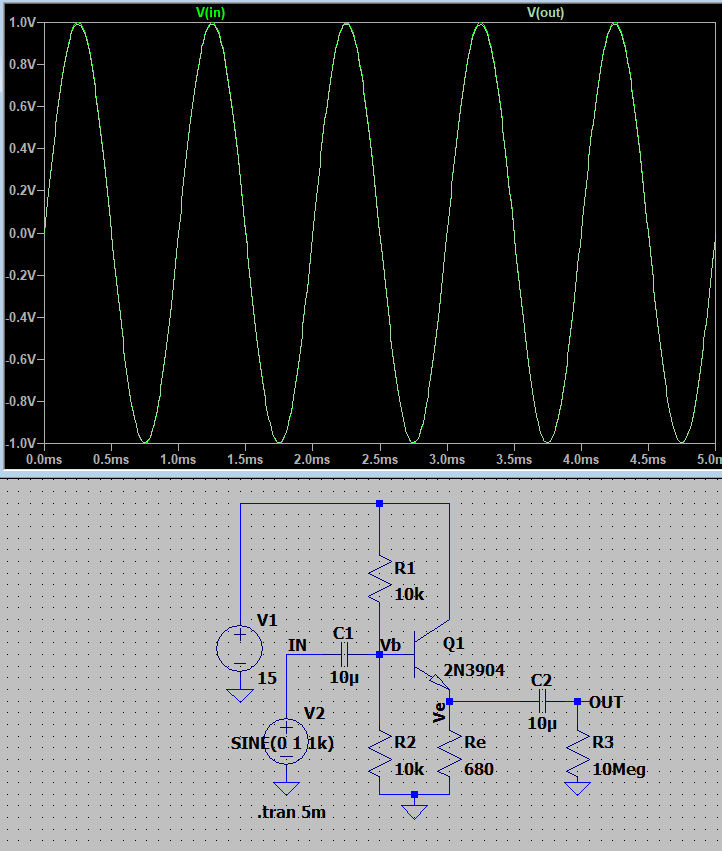
Task: Select the R1 resistor symbol
Action: (380, 581)
